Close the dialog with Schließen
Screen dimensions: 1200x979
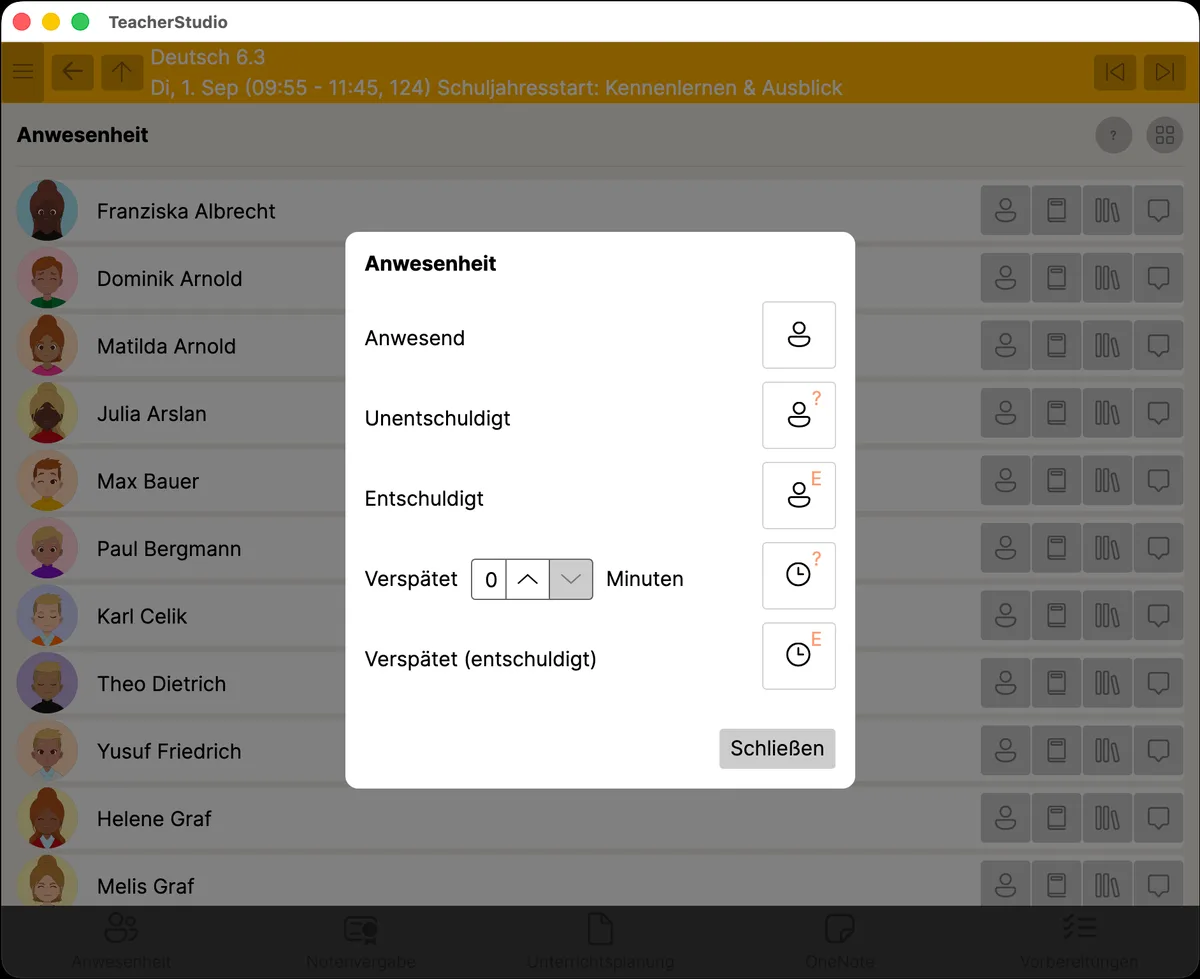777,748
